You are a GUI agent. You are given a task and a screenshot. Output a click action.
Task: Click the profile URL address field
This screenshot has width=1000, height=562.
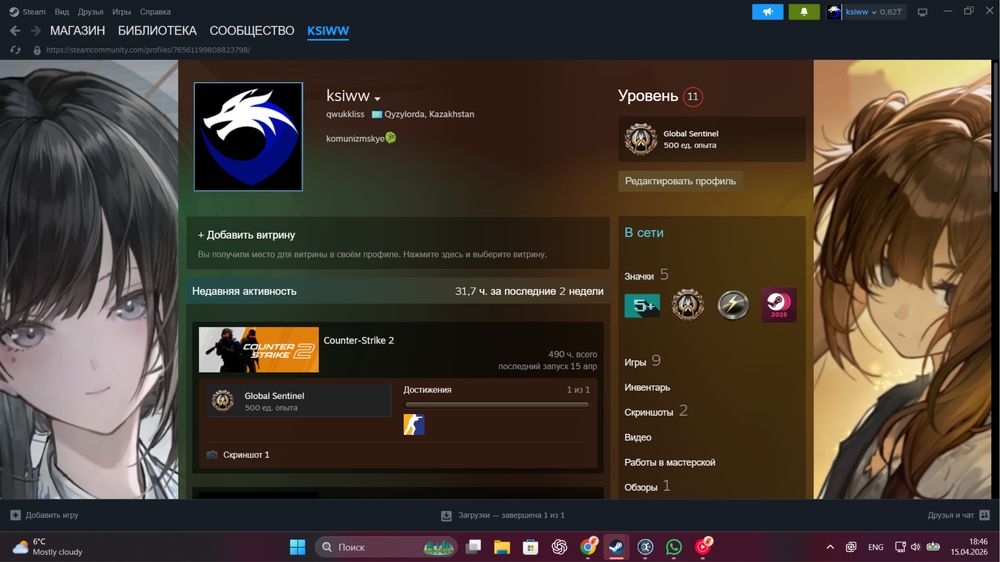[x=148, y=50]
